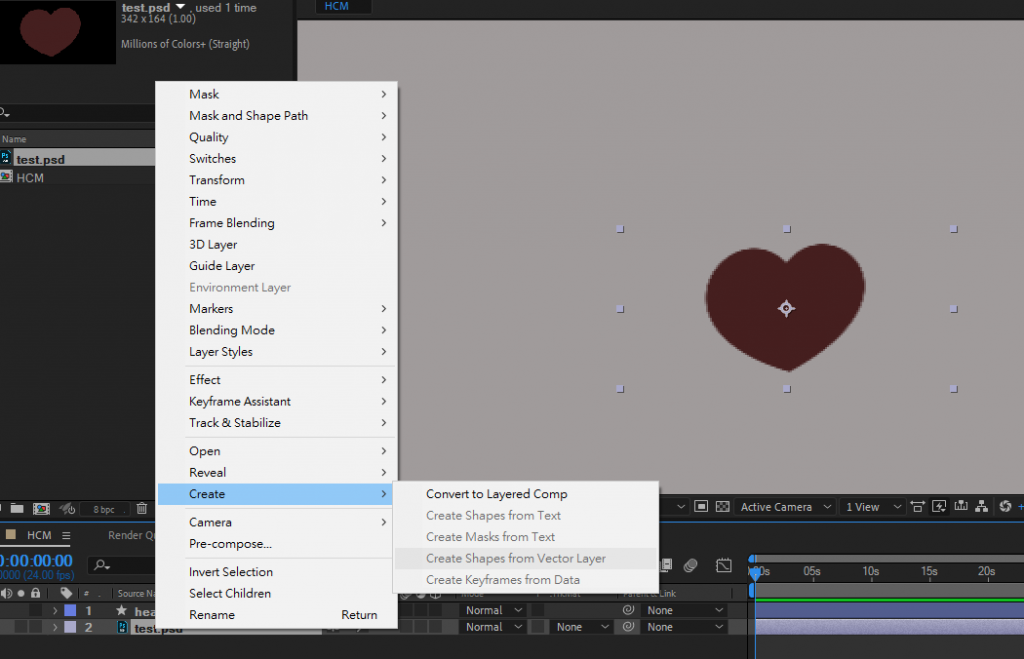
Task: Switch to the HCM viewer tab
Action: 337,7
